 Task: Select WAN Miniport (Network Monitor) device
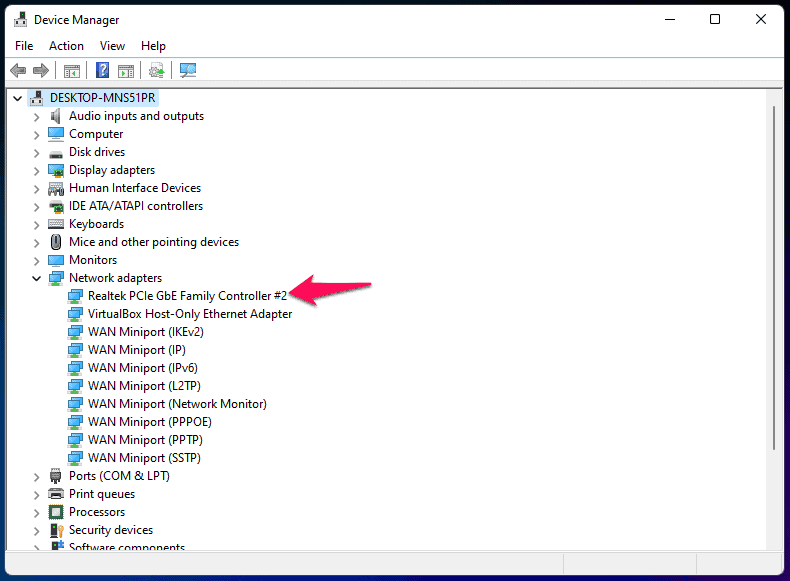(177, 404)
